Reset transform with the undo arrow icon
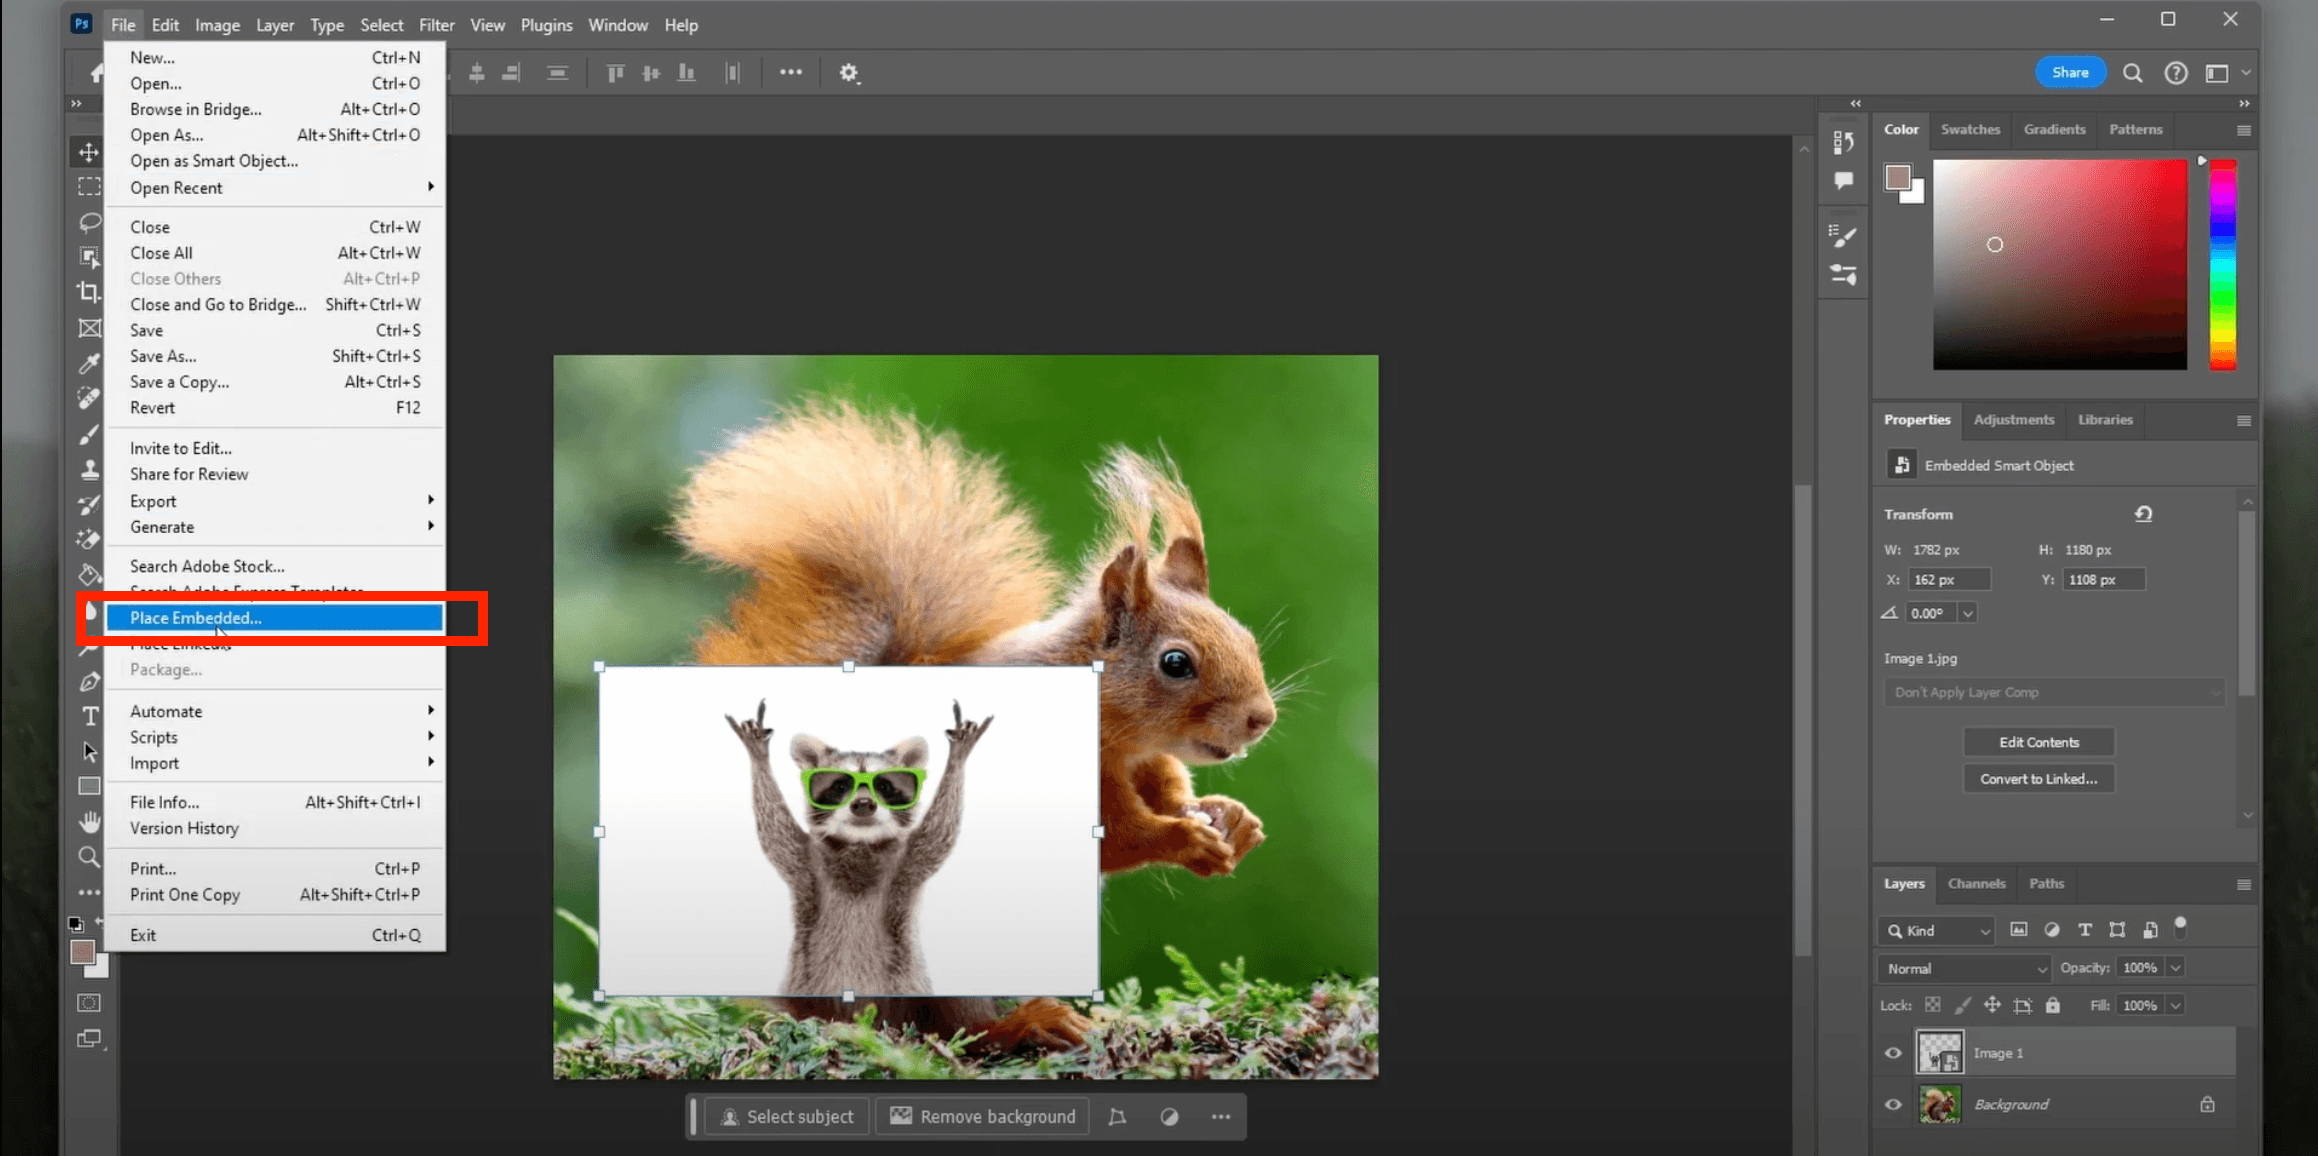The height and width of the screenshot is (1156, 2318). coord(2143,514)
